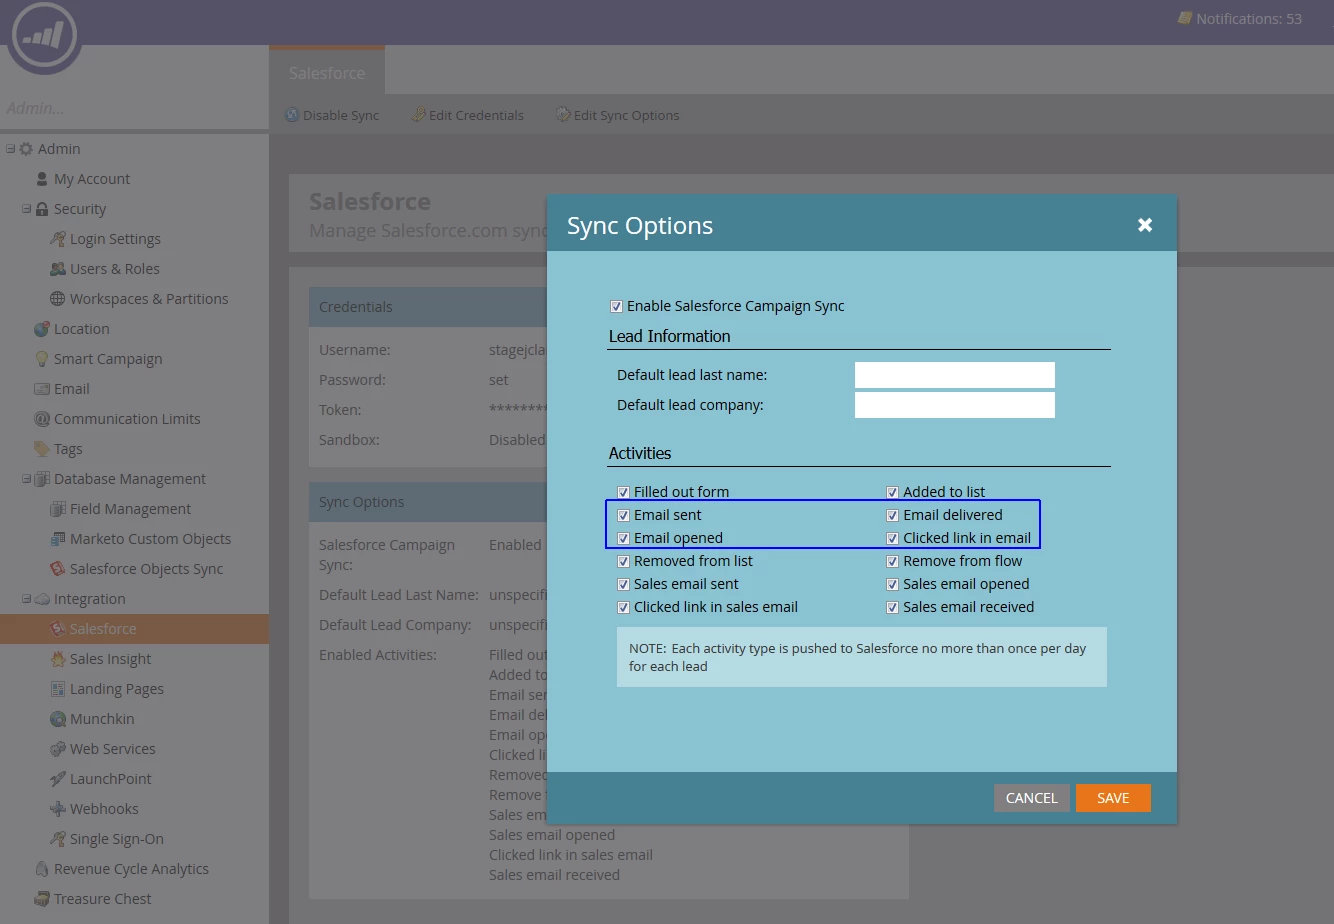1334x924 pixels.
Task: Click the Treasure Chest icon
Action: coord(42,899)
